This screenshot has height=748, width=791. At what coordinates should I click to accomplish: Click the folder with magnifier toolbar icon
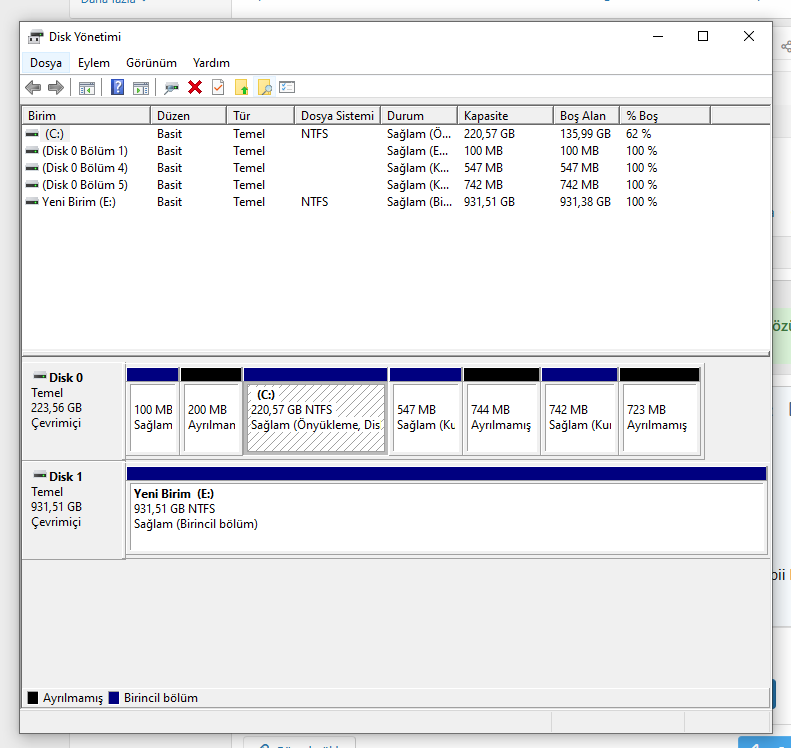coord(265,87)
